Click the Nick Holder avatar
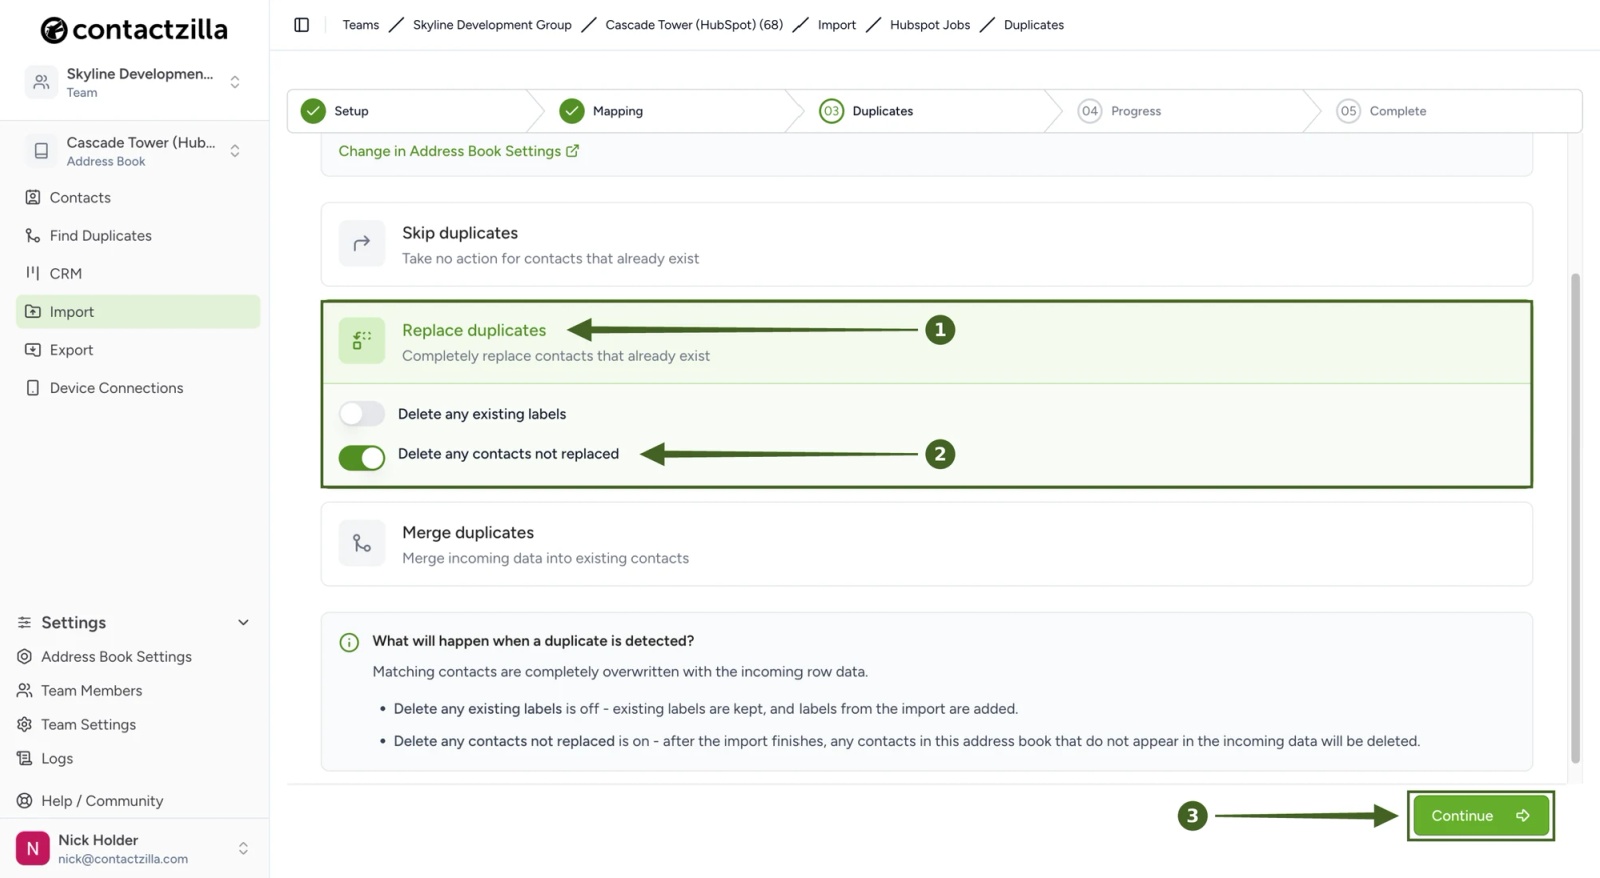This screenshot has width=1600, height=878. tap(33, 848)
